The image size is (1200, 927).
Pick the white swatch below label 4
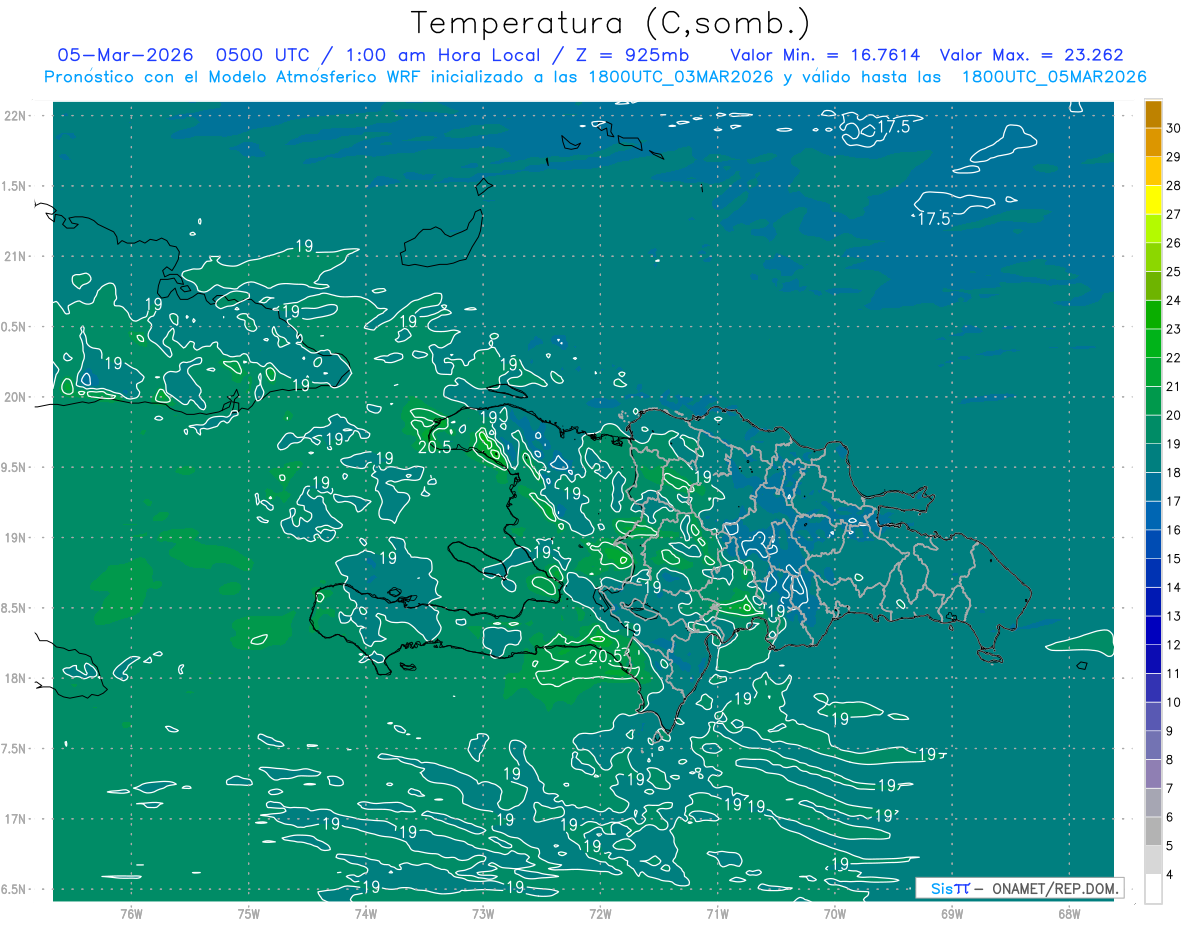[x=1153, y=889]
